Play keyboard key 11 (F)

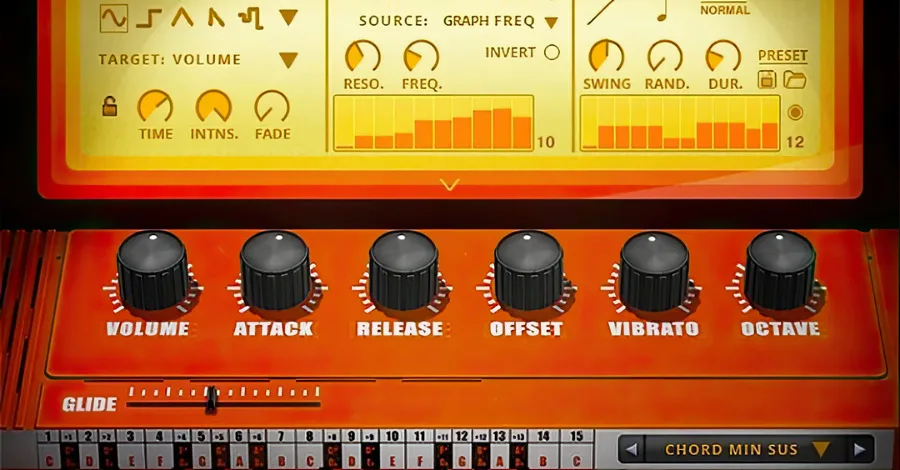pos(420,450)
